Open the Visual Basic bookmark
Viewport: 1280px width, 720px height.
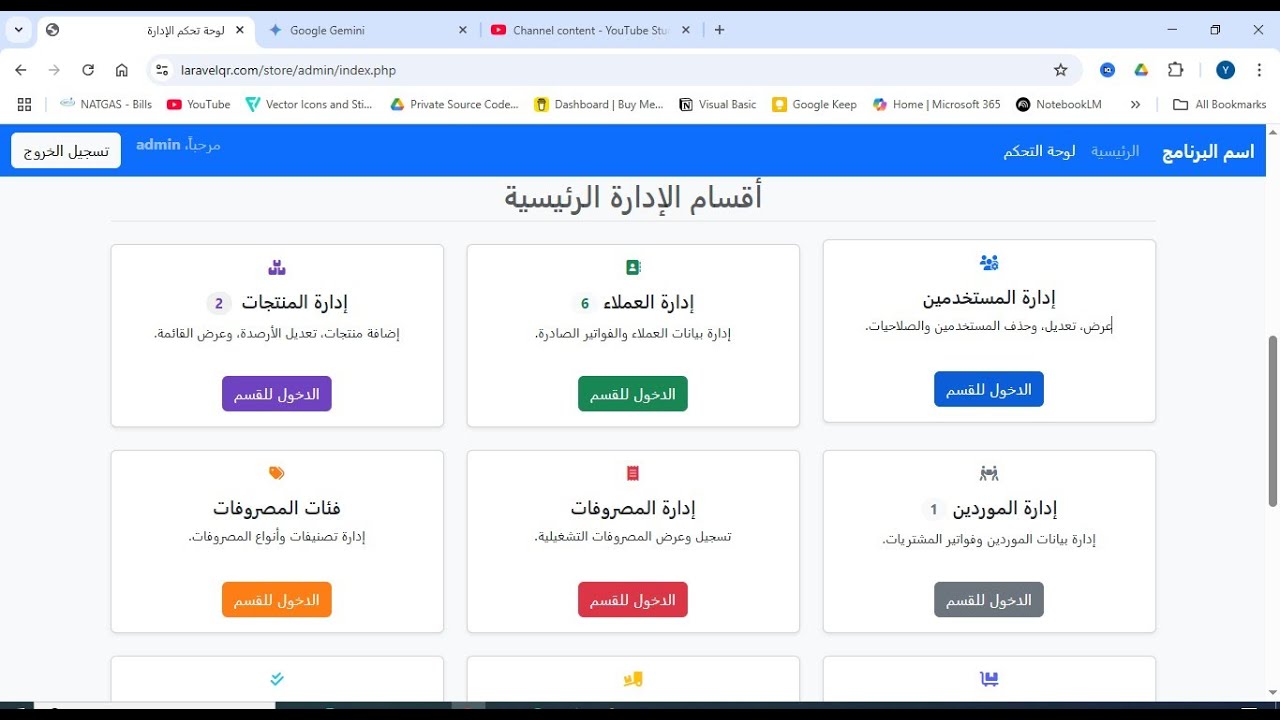718,104
